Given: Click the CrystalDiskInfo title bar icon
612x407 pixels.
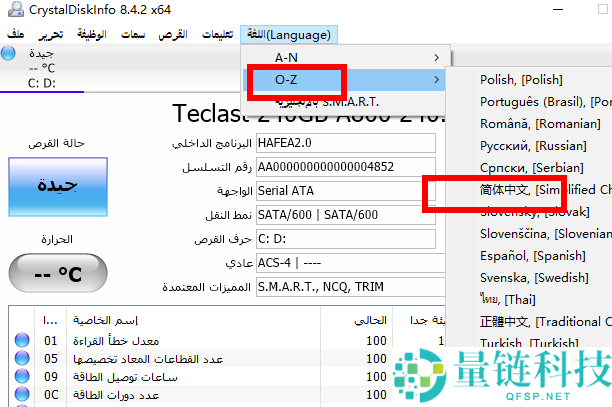Looking at the screenshot, I should [16, 9].
